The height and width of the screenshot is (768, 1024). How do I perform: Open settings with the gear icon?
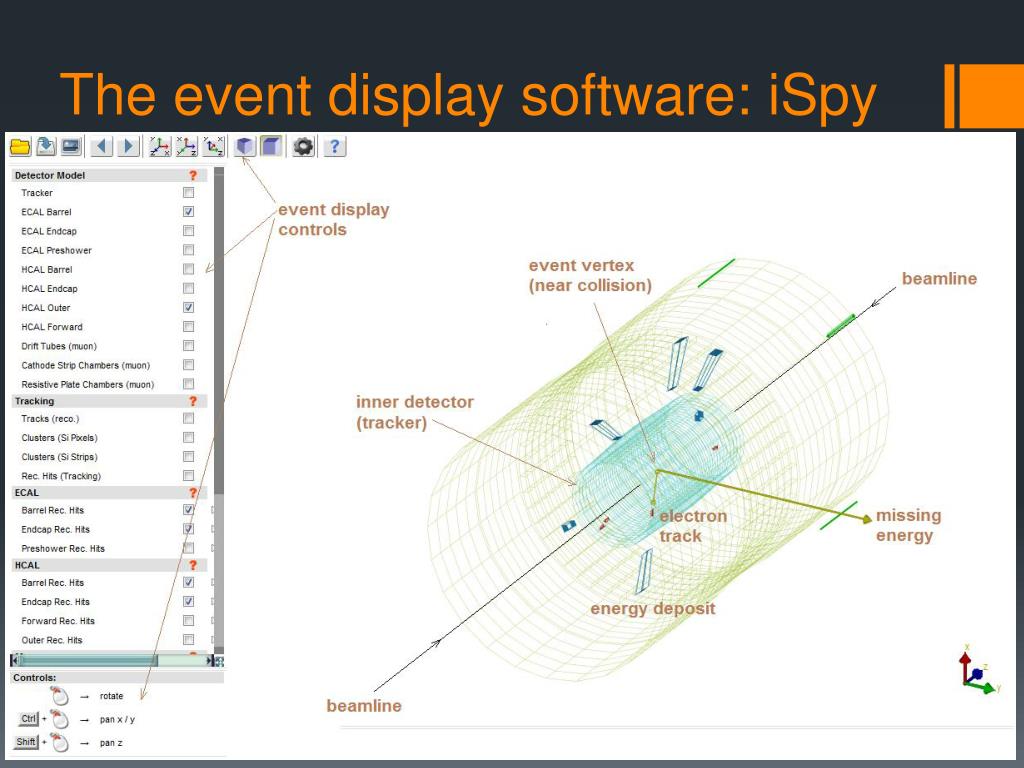[x=303, y=146]
